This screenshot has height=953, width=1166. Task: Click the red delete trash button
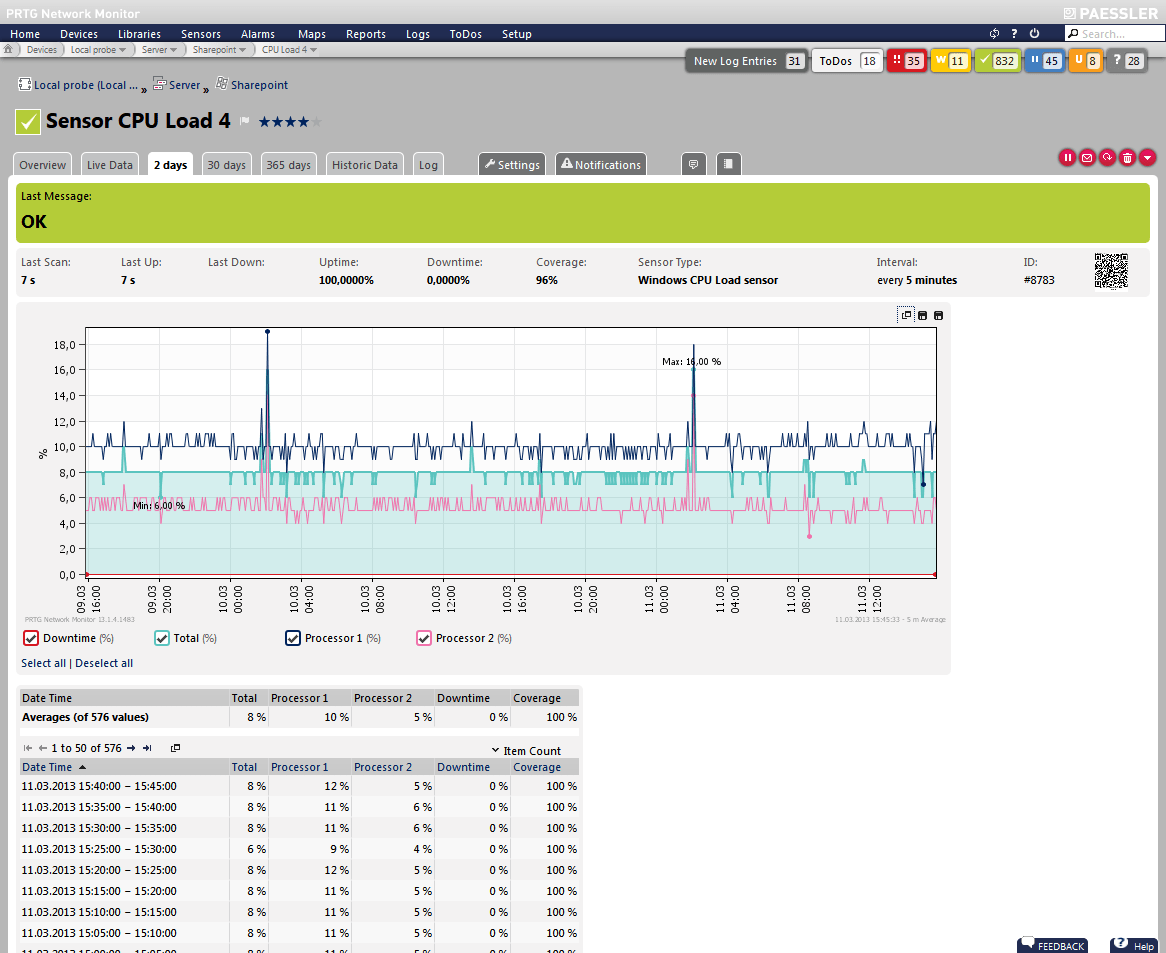pyautogui.click(x=1127, y=157)
